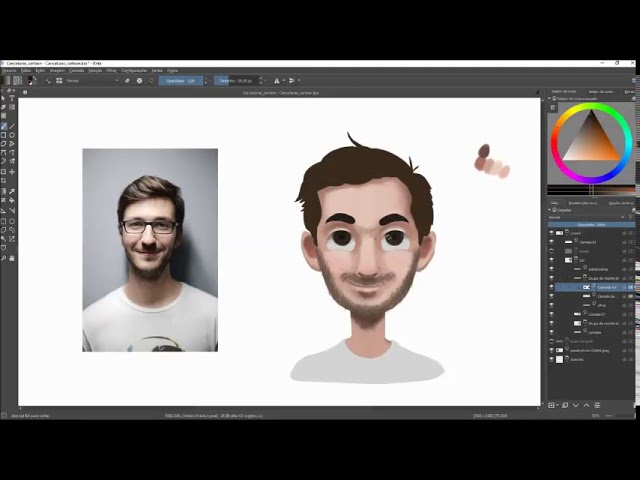Hide the Lineart group layer
This screenshot has width=640, height=480.
551,233
